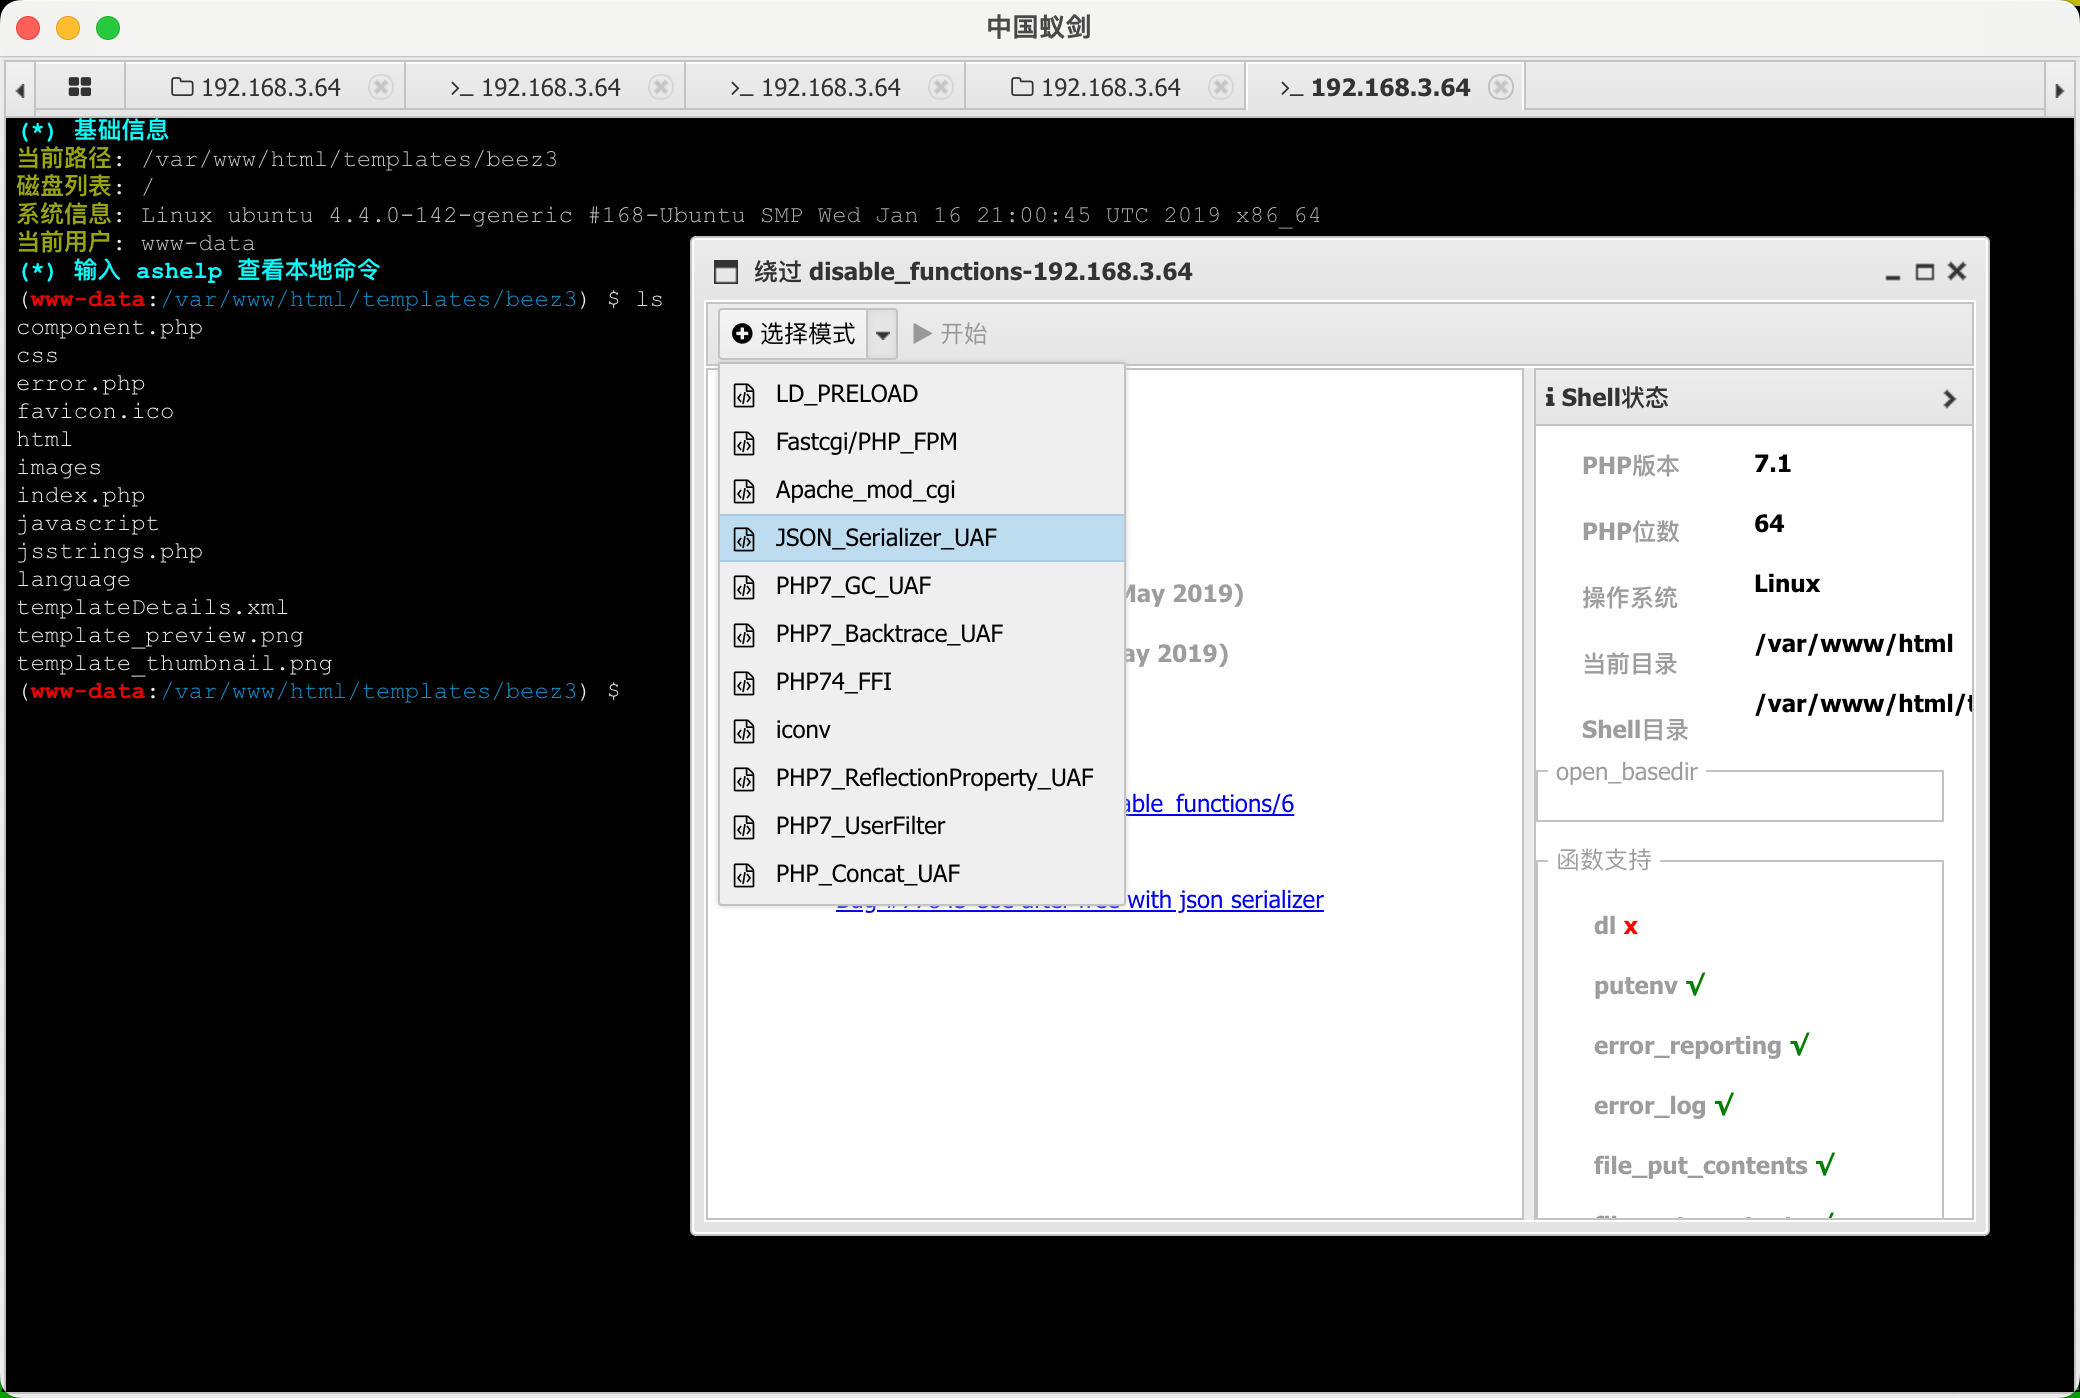Choose Fastcgi/PHP_FPM mode

tap(922, 442)
